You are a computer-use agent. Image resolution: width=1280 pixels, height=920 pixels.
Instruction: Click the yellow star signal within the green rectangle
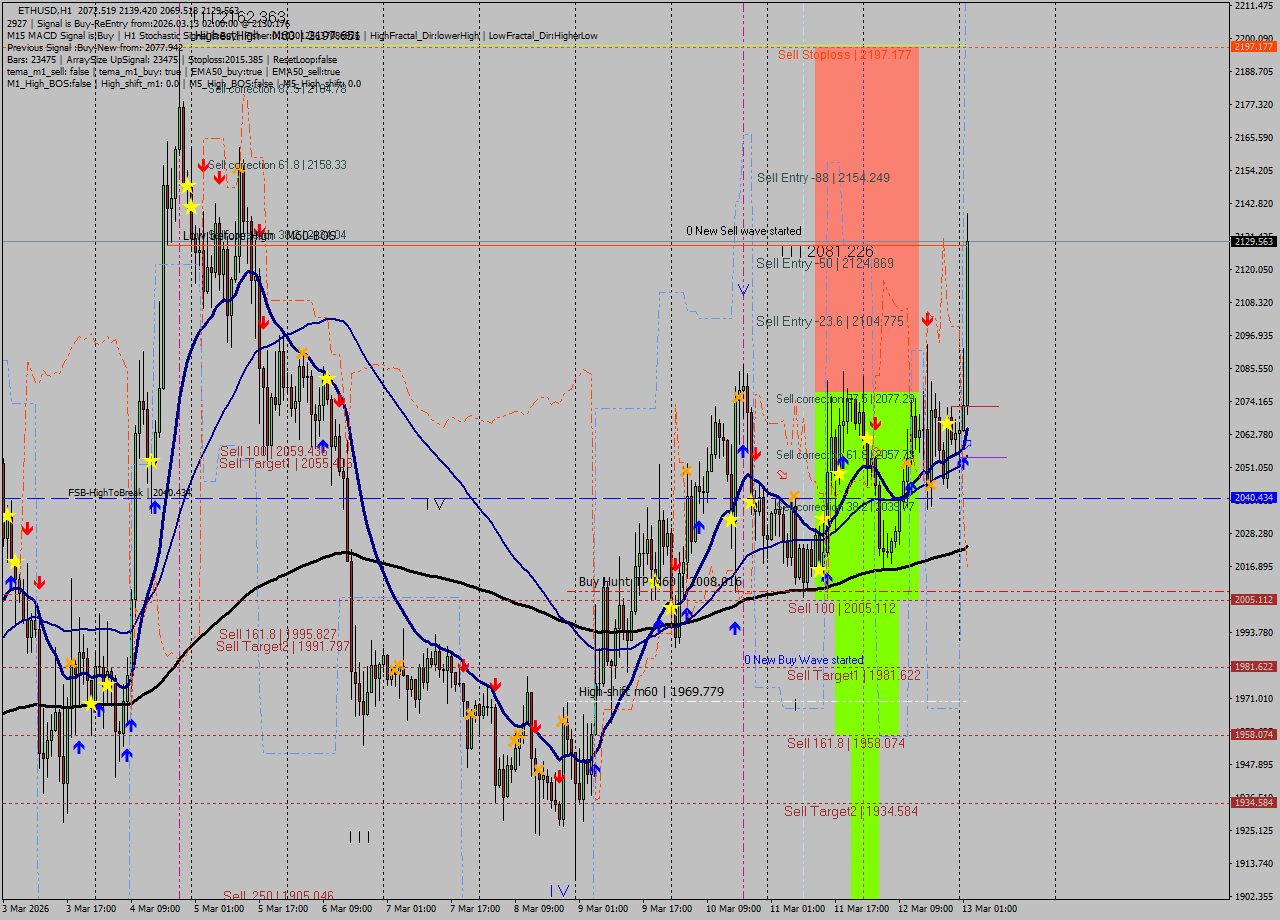865,437
